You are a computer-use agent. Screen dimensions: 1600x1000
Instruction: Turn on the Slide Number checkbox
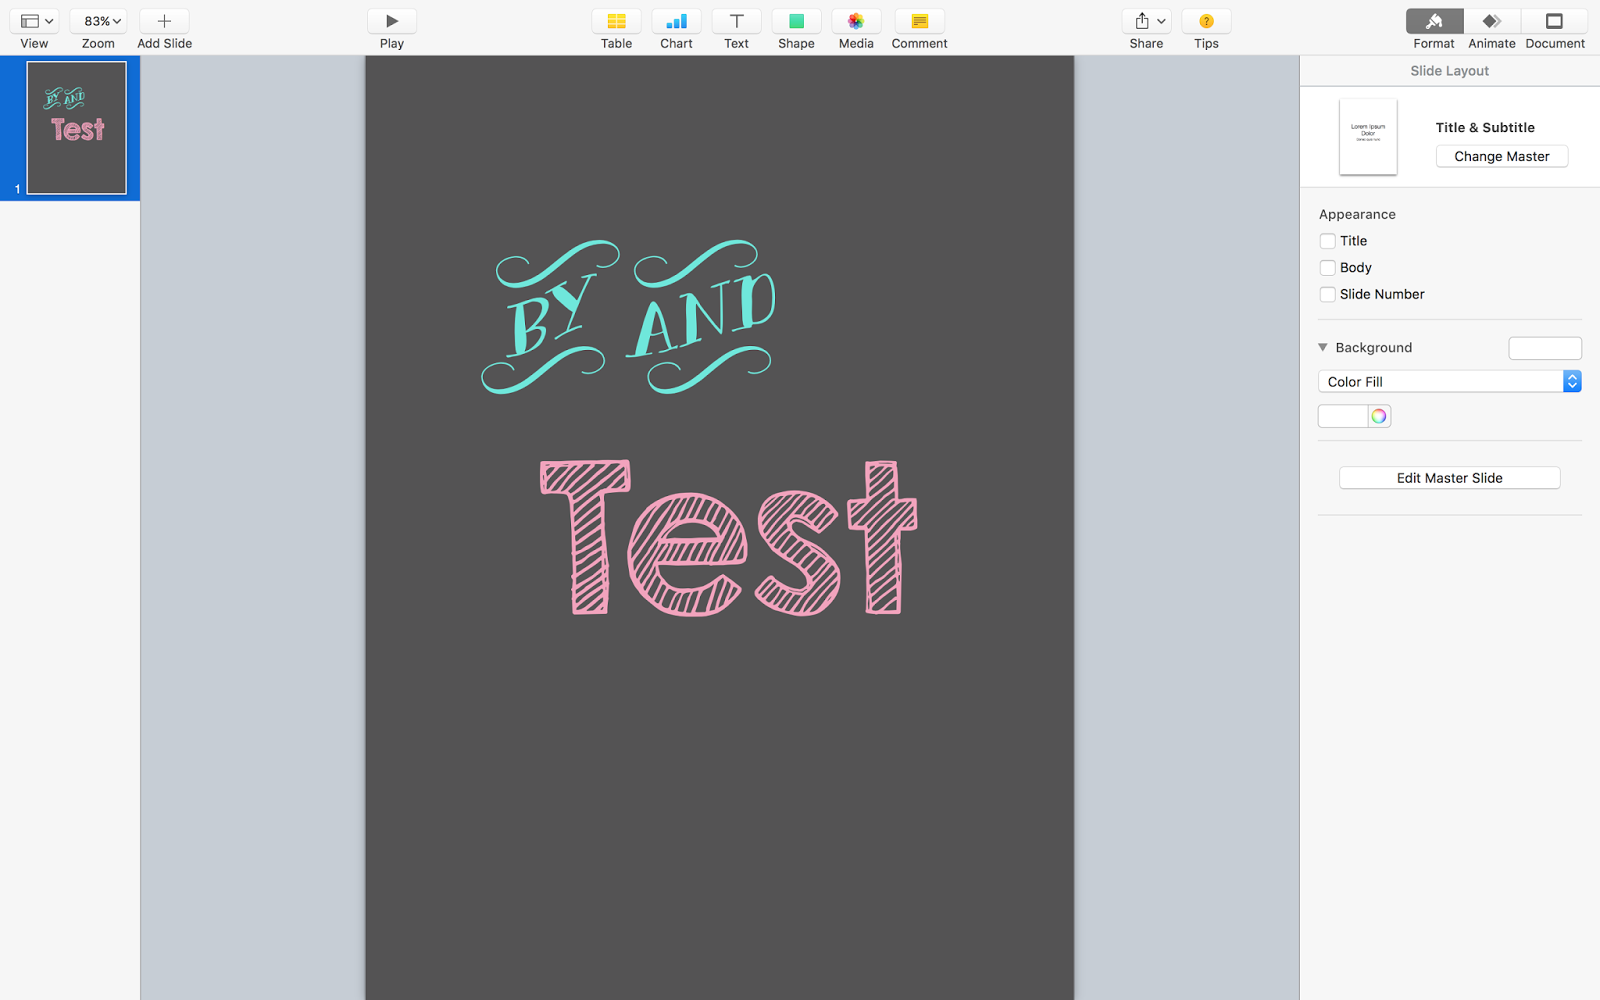pos(1328,294)
